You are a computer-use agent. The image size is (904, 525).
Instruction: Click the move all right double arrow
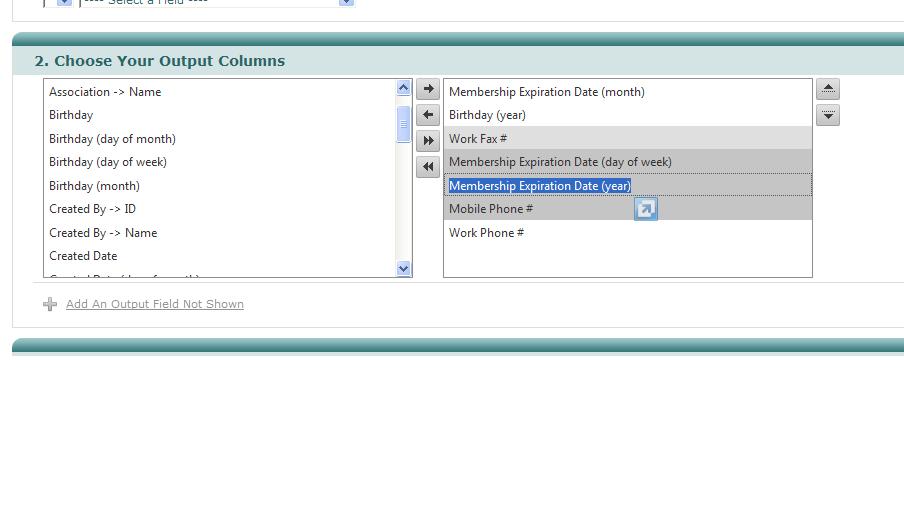click(428, 141)
